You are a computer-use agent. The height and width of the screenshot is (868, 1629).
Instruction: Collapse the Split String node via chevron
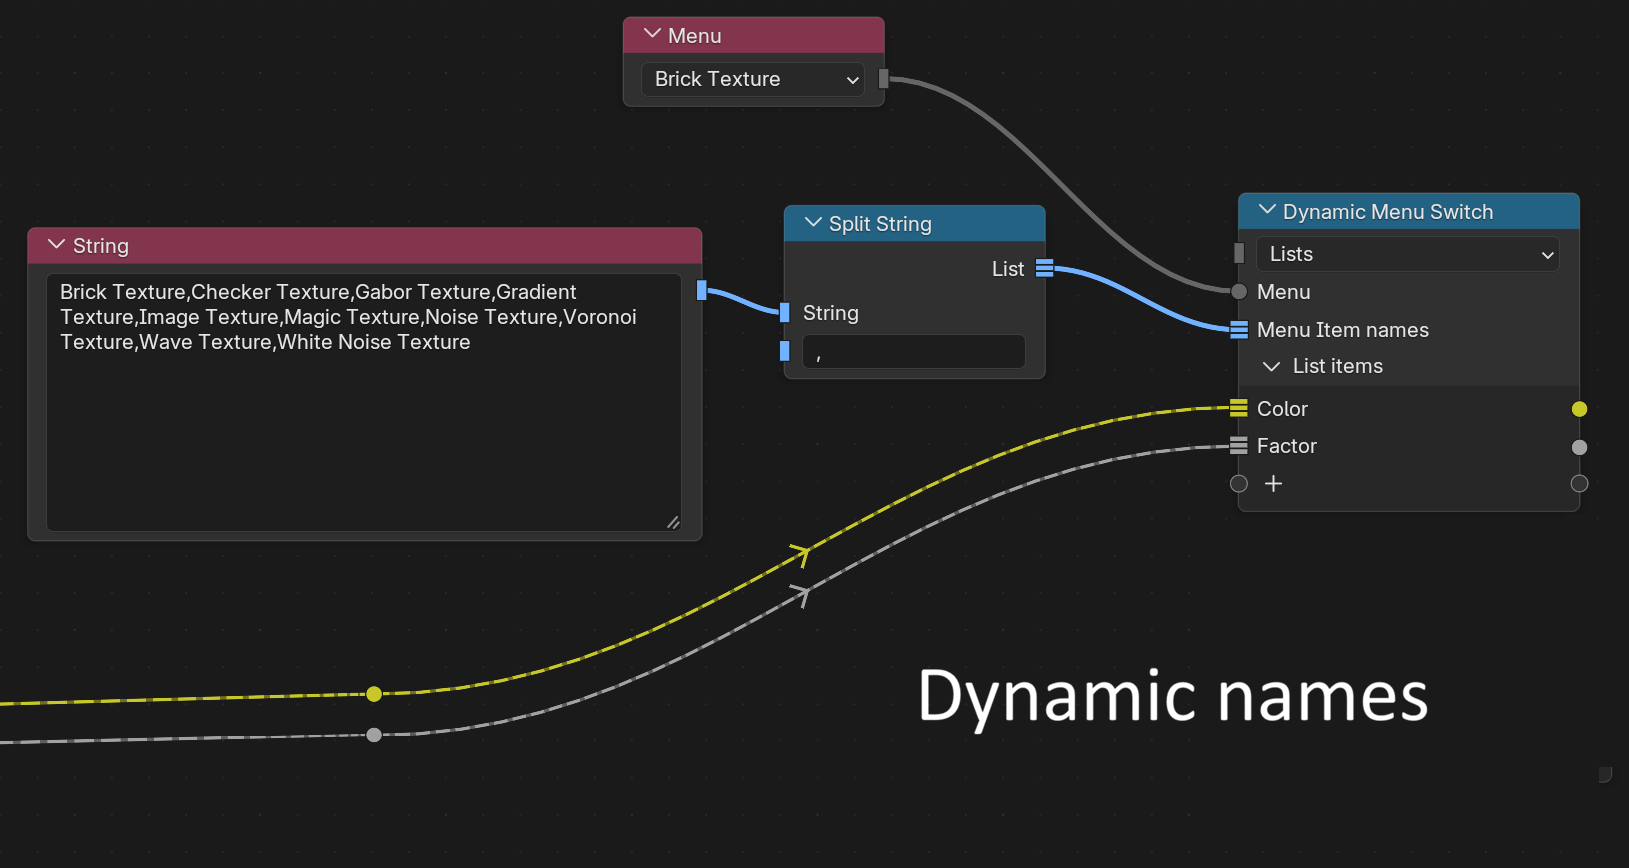pyautogui.click(x=813, y=223)
